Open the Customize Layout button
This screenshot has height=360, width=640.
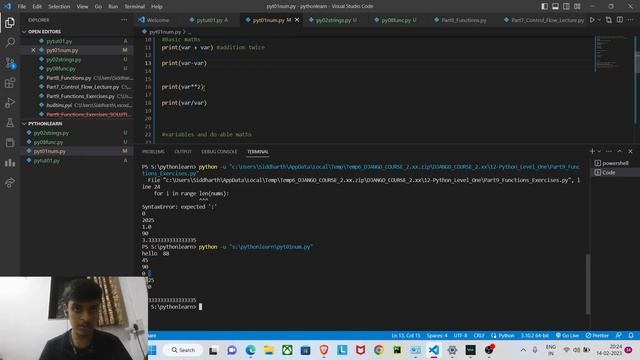click(577, 6)
